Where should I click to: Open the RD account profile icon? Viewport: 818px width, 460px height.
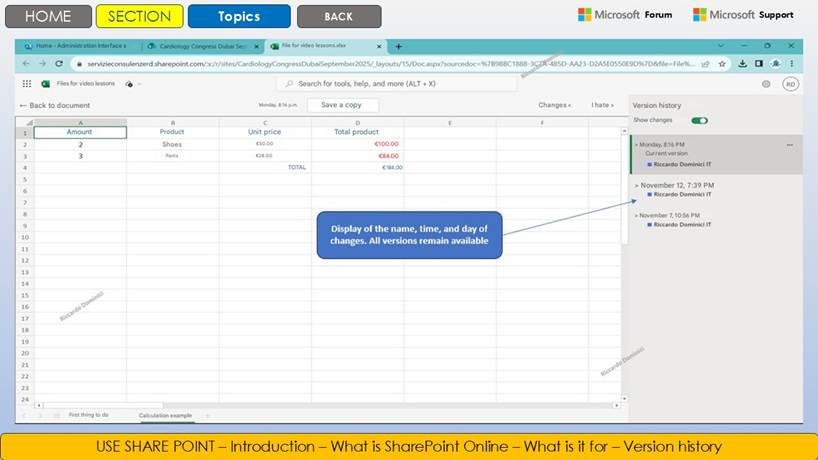click(x=790, y=84)
